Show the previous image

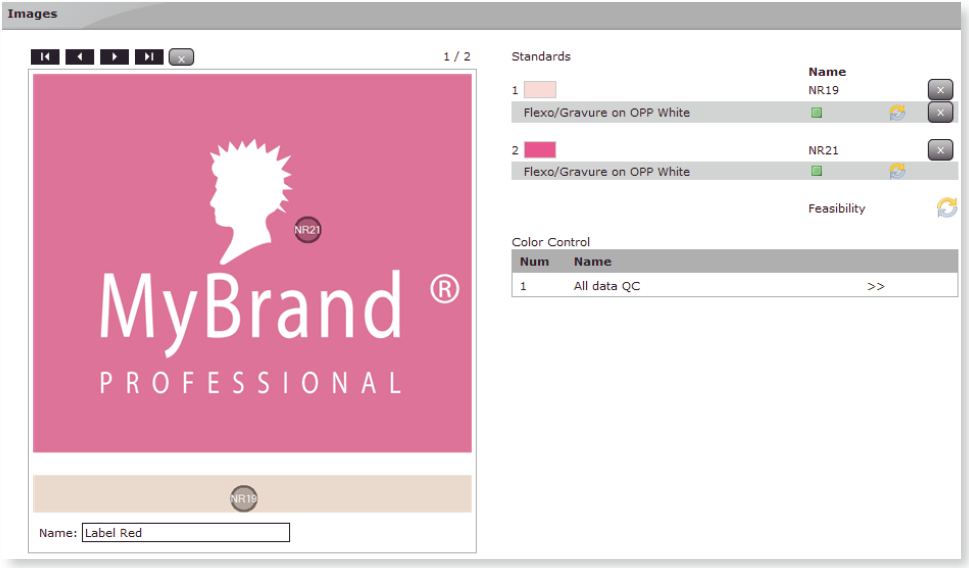[x=80, y=57]
